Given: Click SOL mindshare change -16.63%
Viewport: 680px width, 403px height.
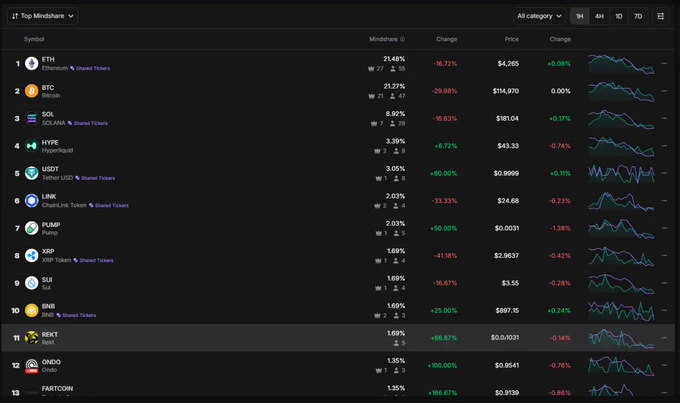Looking at the screenshot, I should (x=445, y=118).
